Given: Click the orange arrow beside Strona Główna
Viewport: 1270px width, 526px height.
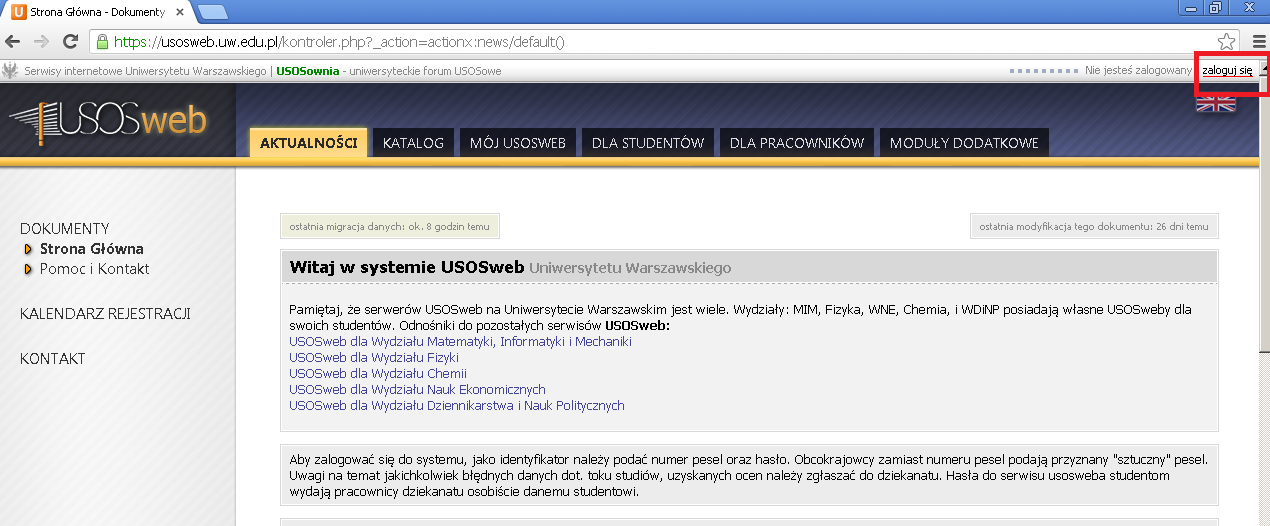Looking at the screenshot, I should point(29,249).
